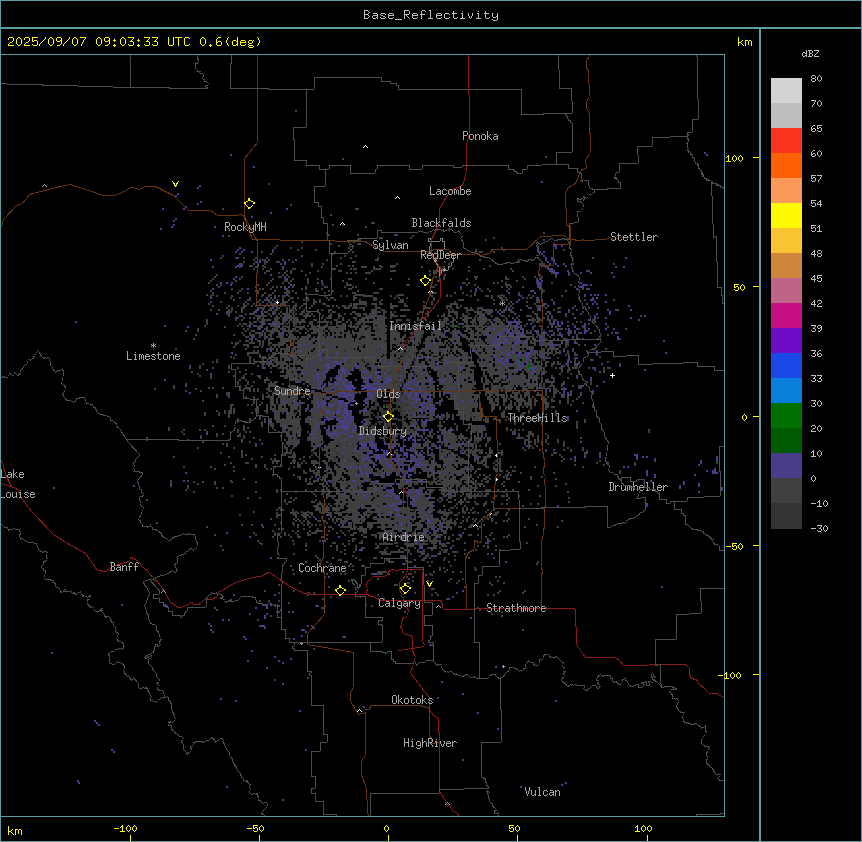862x842 pixels.
Task: Click the RedDeer city label
Action: coord(440,255)
